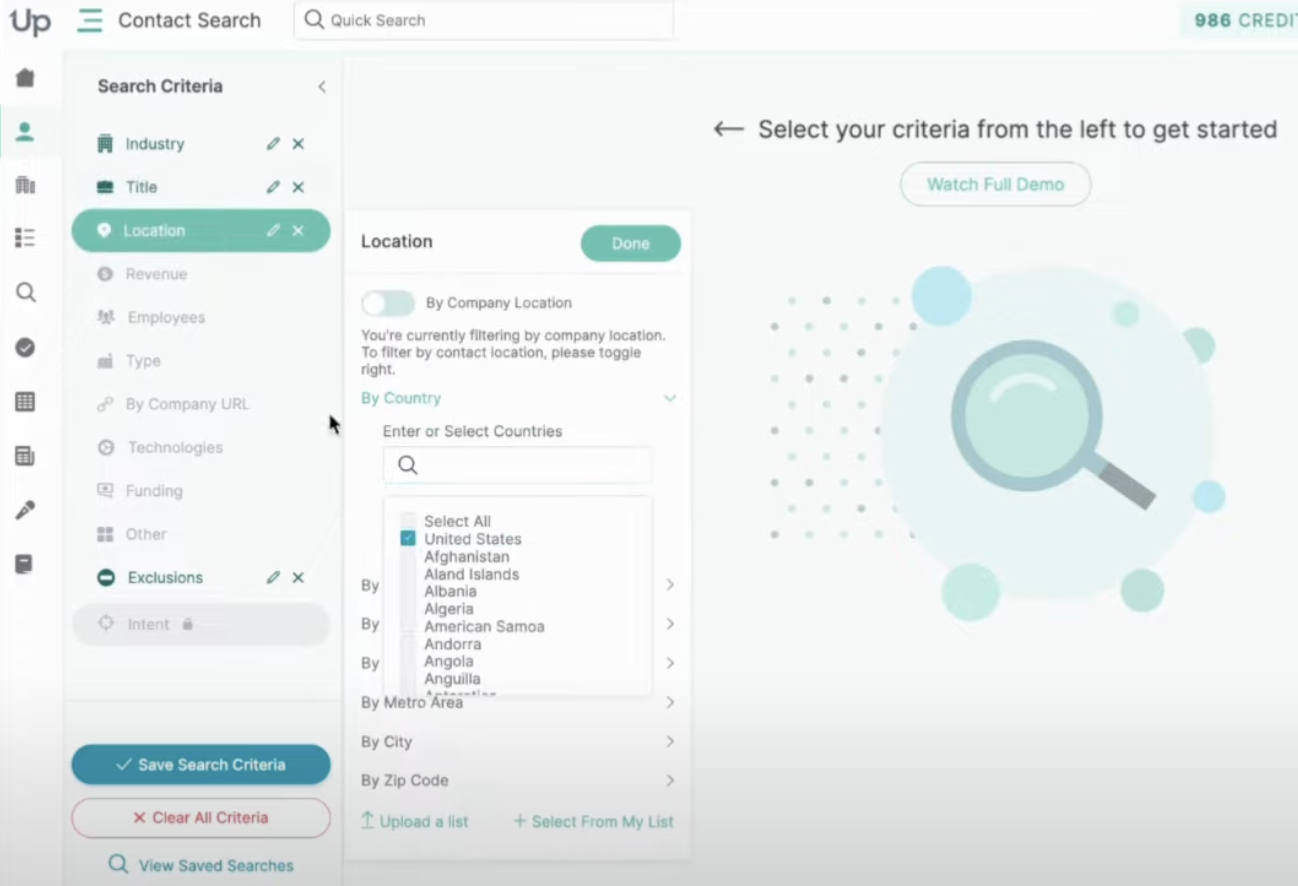Image resolution: width=1298 pixels, height=886 pixels.
Task: Open the hamburger menu next to Contact Search
Action: (90, 20)
